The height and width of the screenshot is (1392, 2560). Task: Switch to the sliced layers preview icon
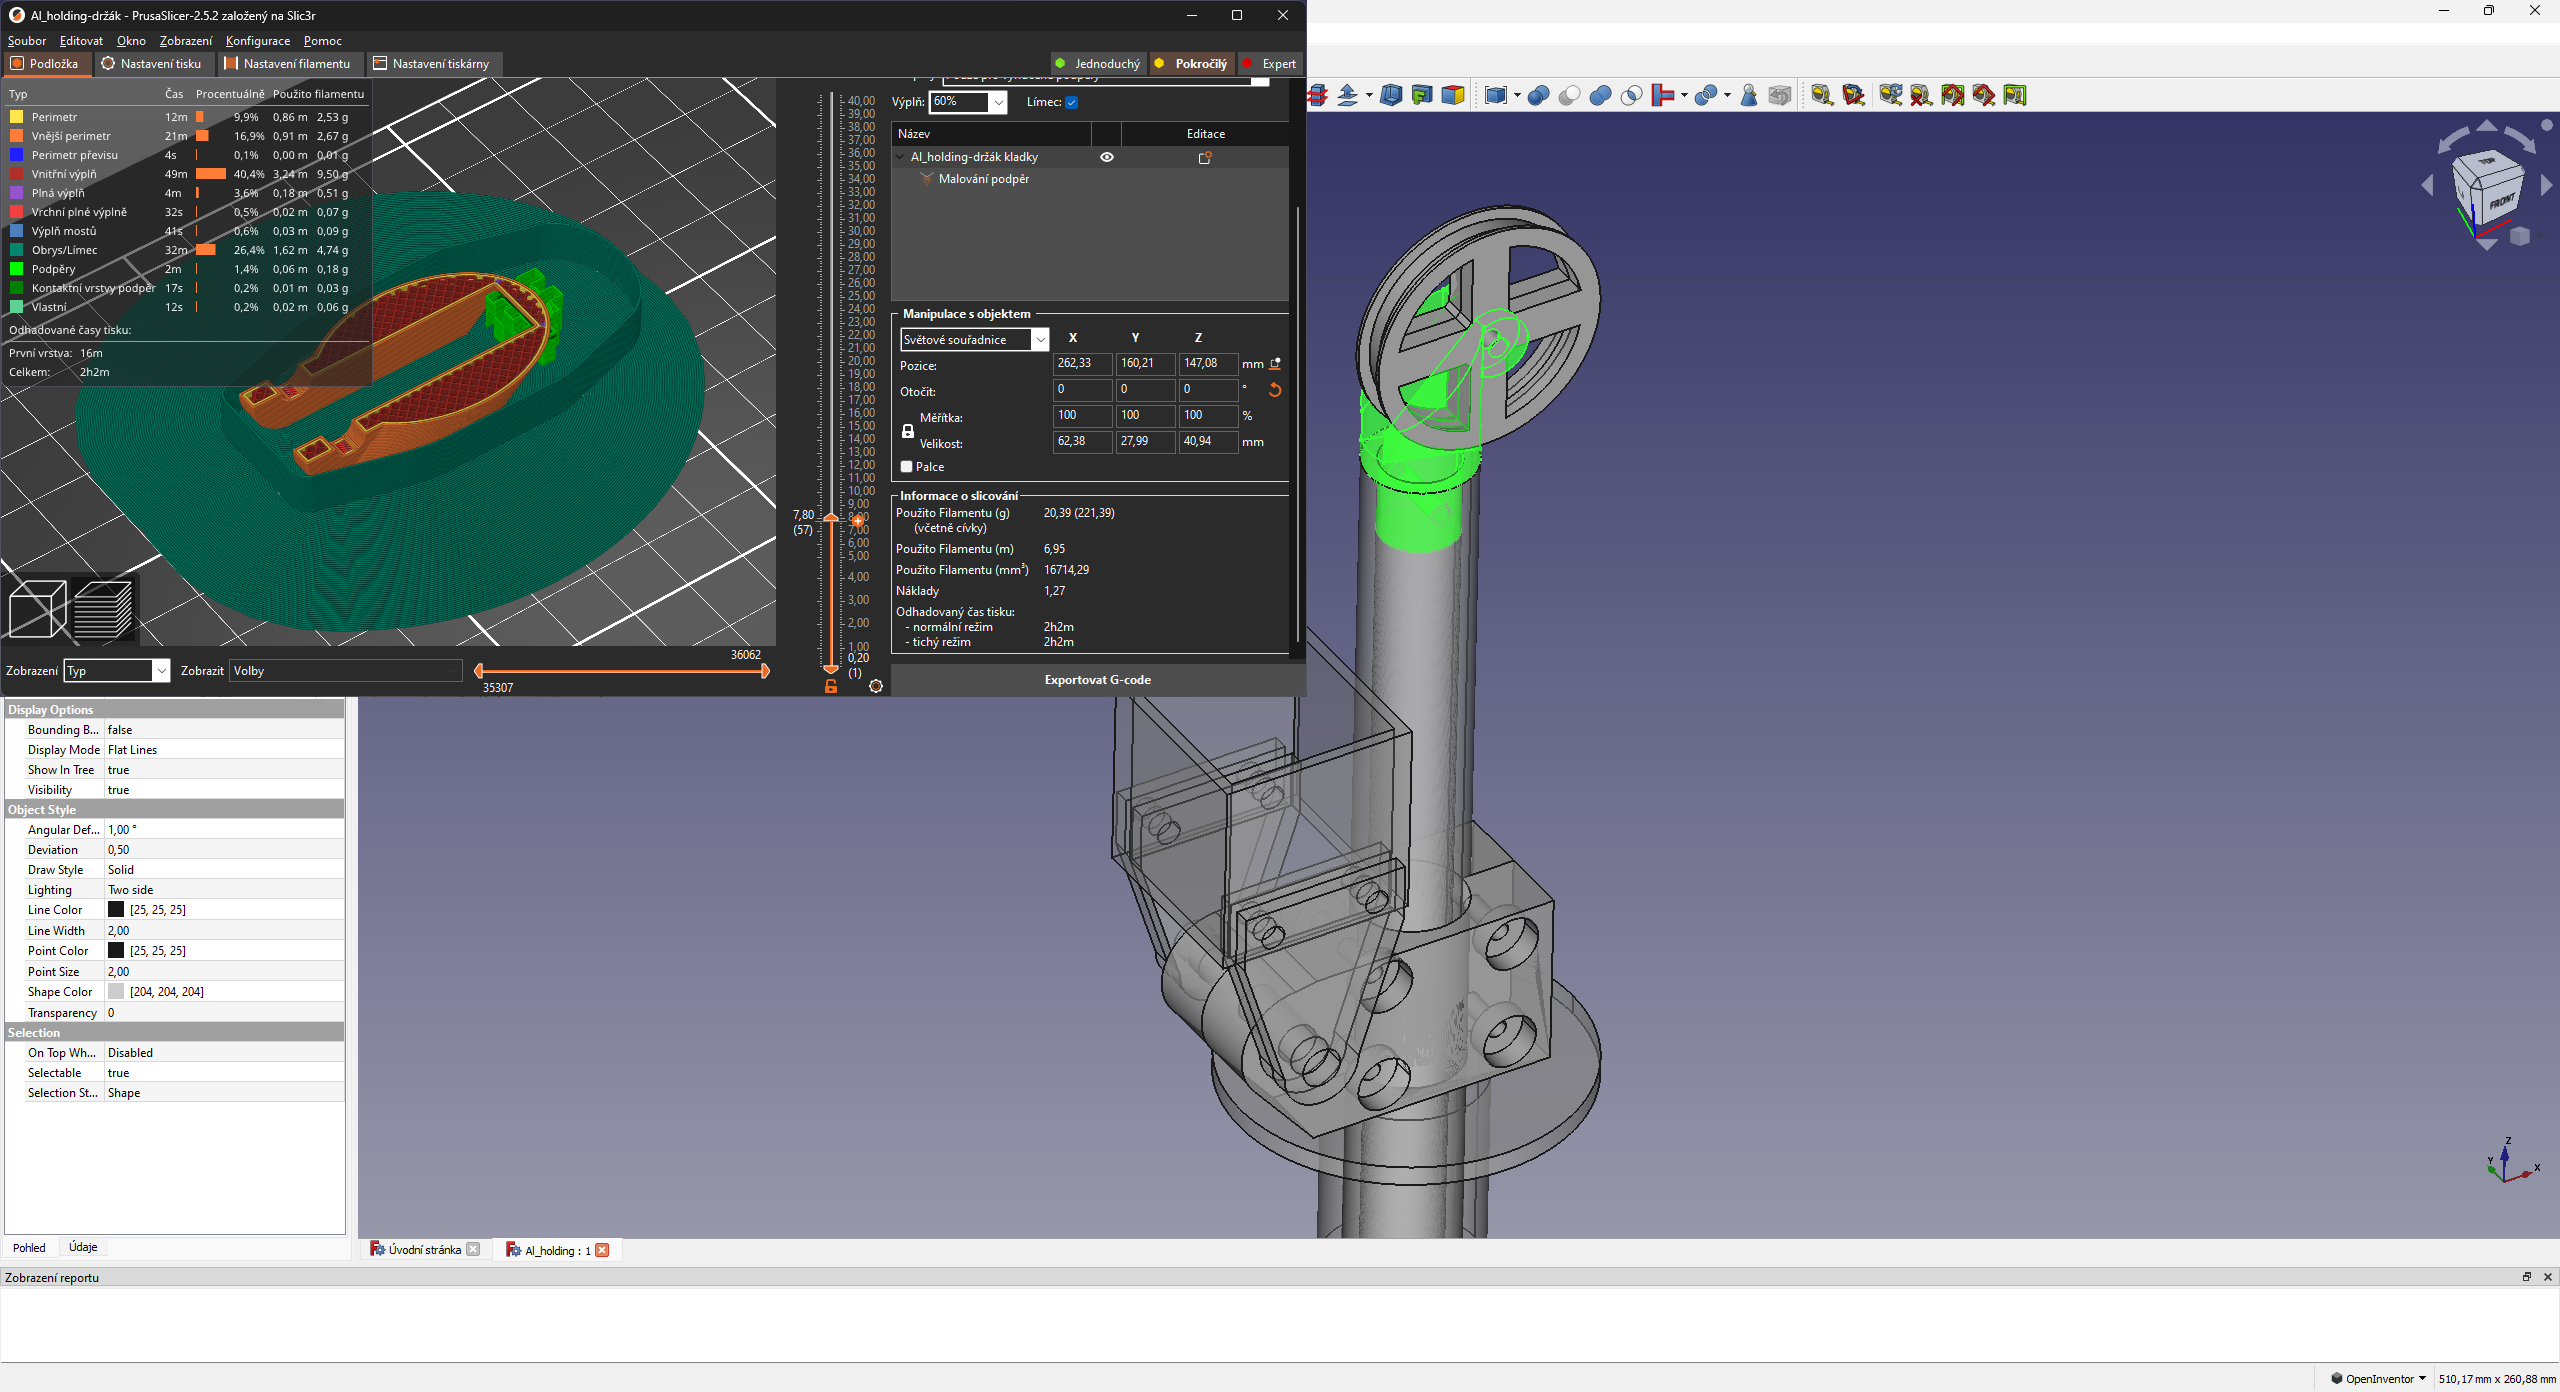pos(103,609)
